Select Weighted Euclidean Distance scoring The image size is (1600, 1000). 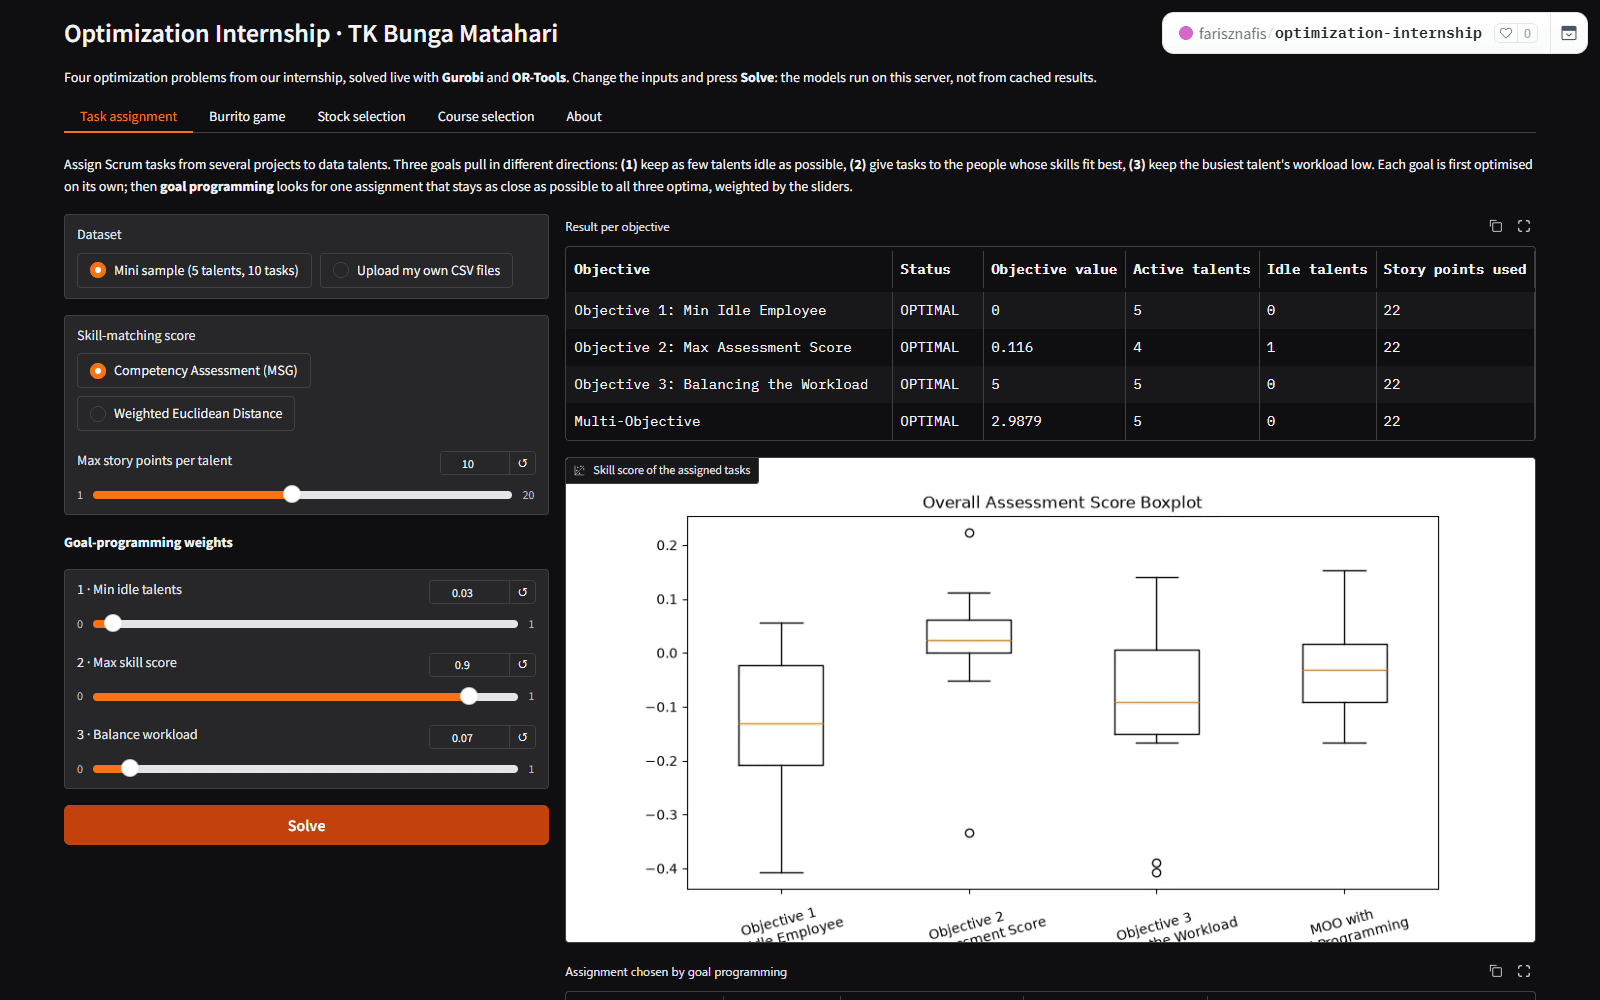coord(186,413)
